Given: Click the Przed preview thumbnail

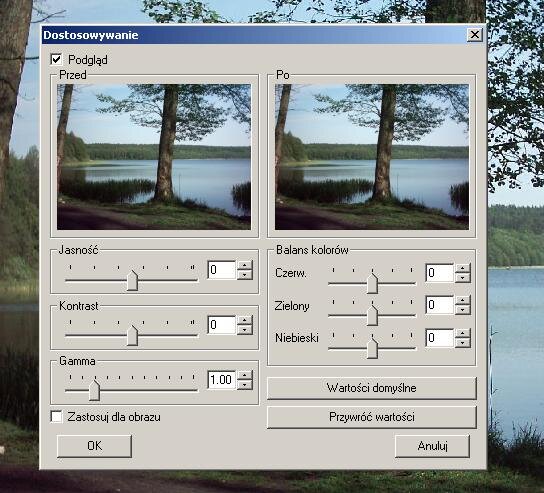Looking at the screenshot, I should (x=154, y=157).
